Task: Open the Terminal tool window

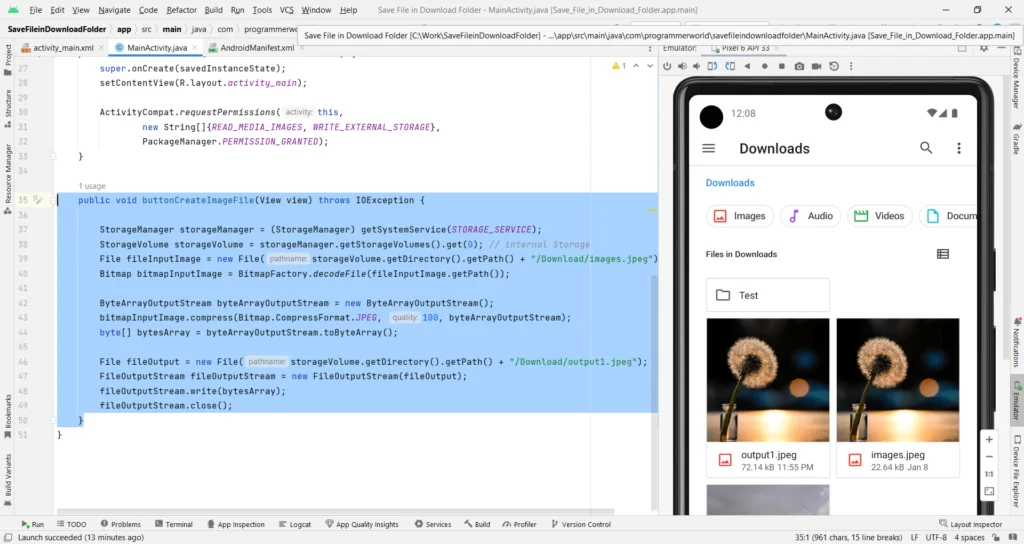Action: pyautogui.click(x=174, y=524)
